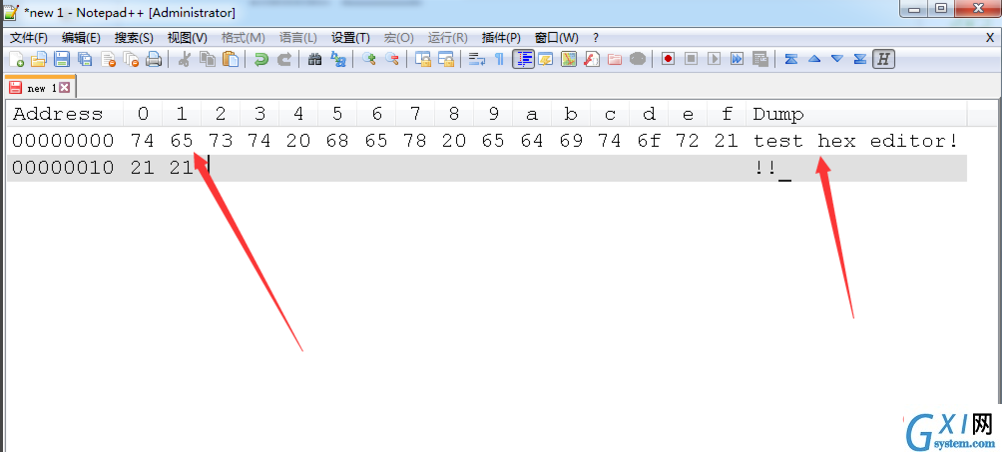Viewport: 1002px width, 452px height.
Task: Open the 文件(F) menu
Action: click(29, 38)
